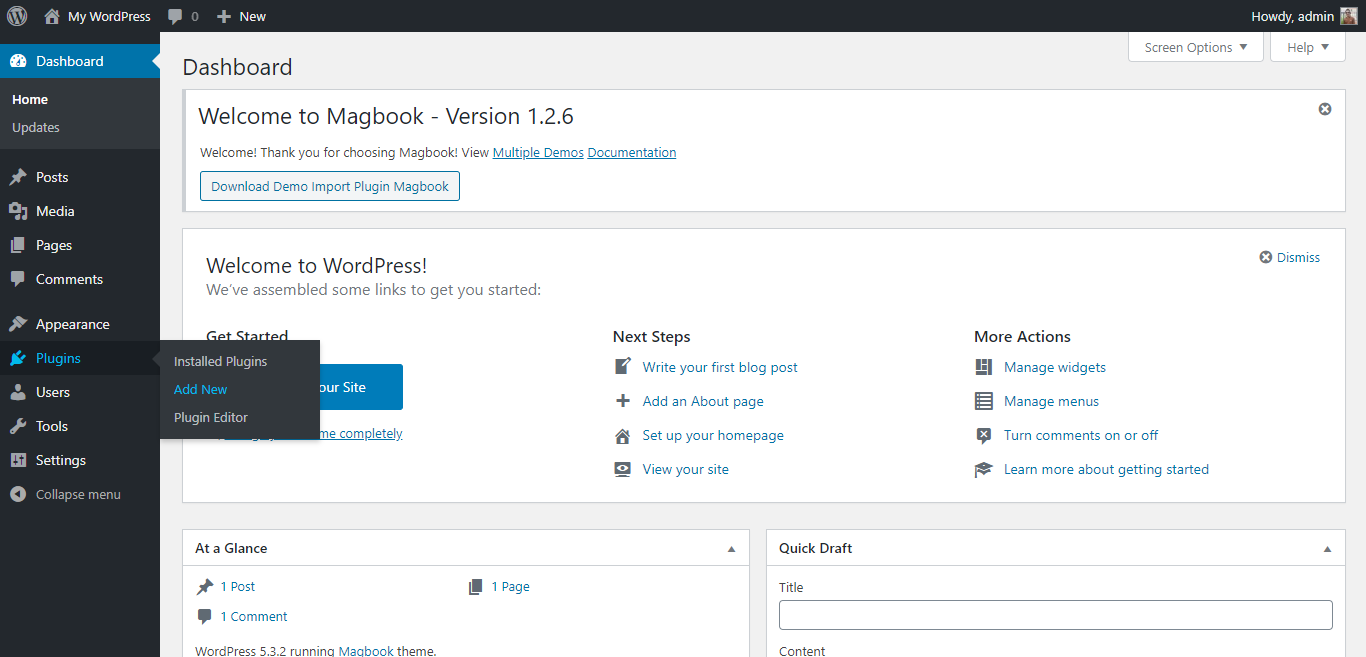Click View your site link
1366x657 pixels.
pos(686,469)
